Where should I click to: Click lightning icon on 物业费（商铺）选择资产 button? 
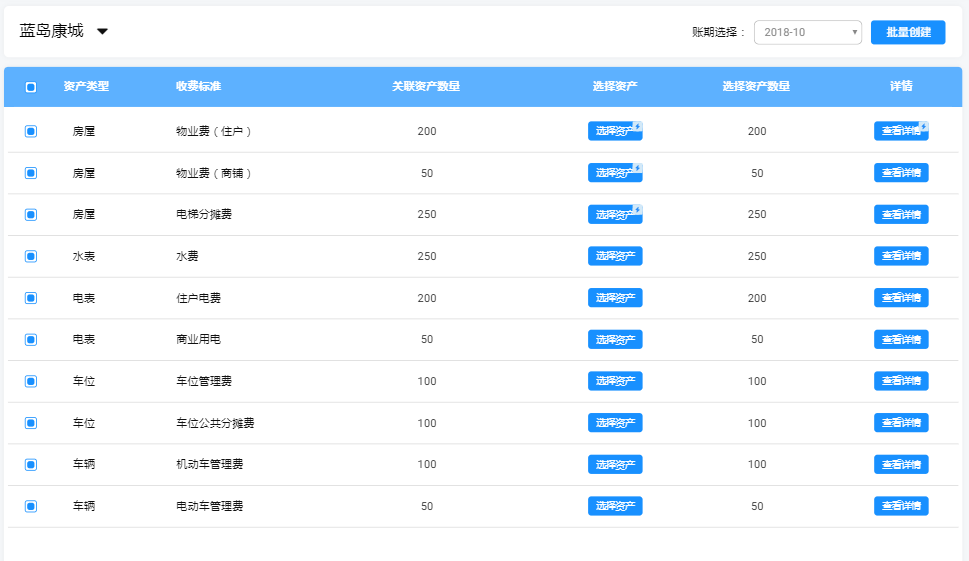[638, 168]
